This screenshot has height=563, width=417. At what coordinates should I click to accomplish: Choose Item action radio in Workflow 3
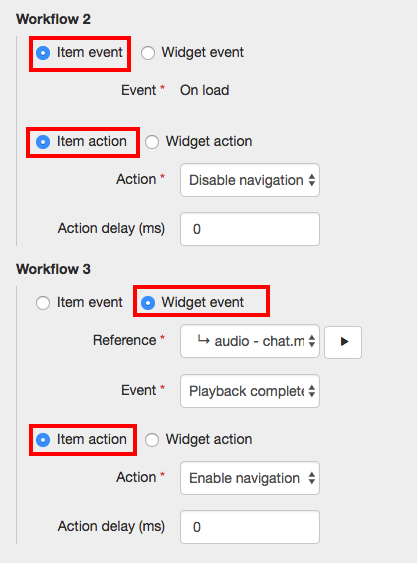click(x=43, y=440)
